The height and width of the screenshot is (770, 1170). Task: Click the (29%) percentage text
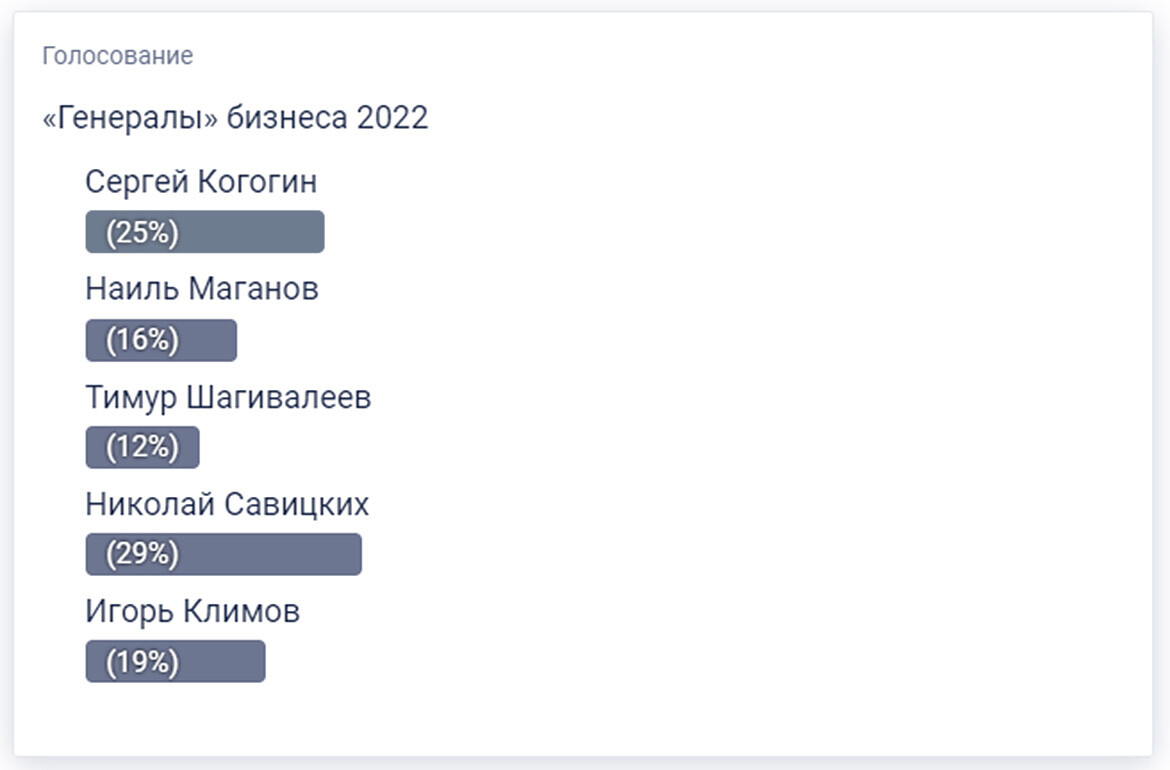coord(142,554)
